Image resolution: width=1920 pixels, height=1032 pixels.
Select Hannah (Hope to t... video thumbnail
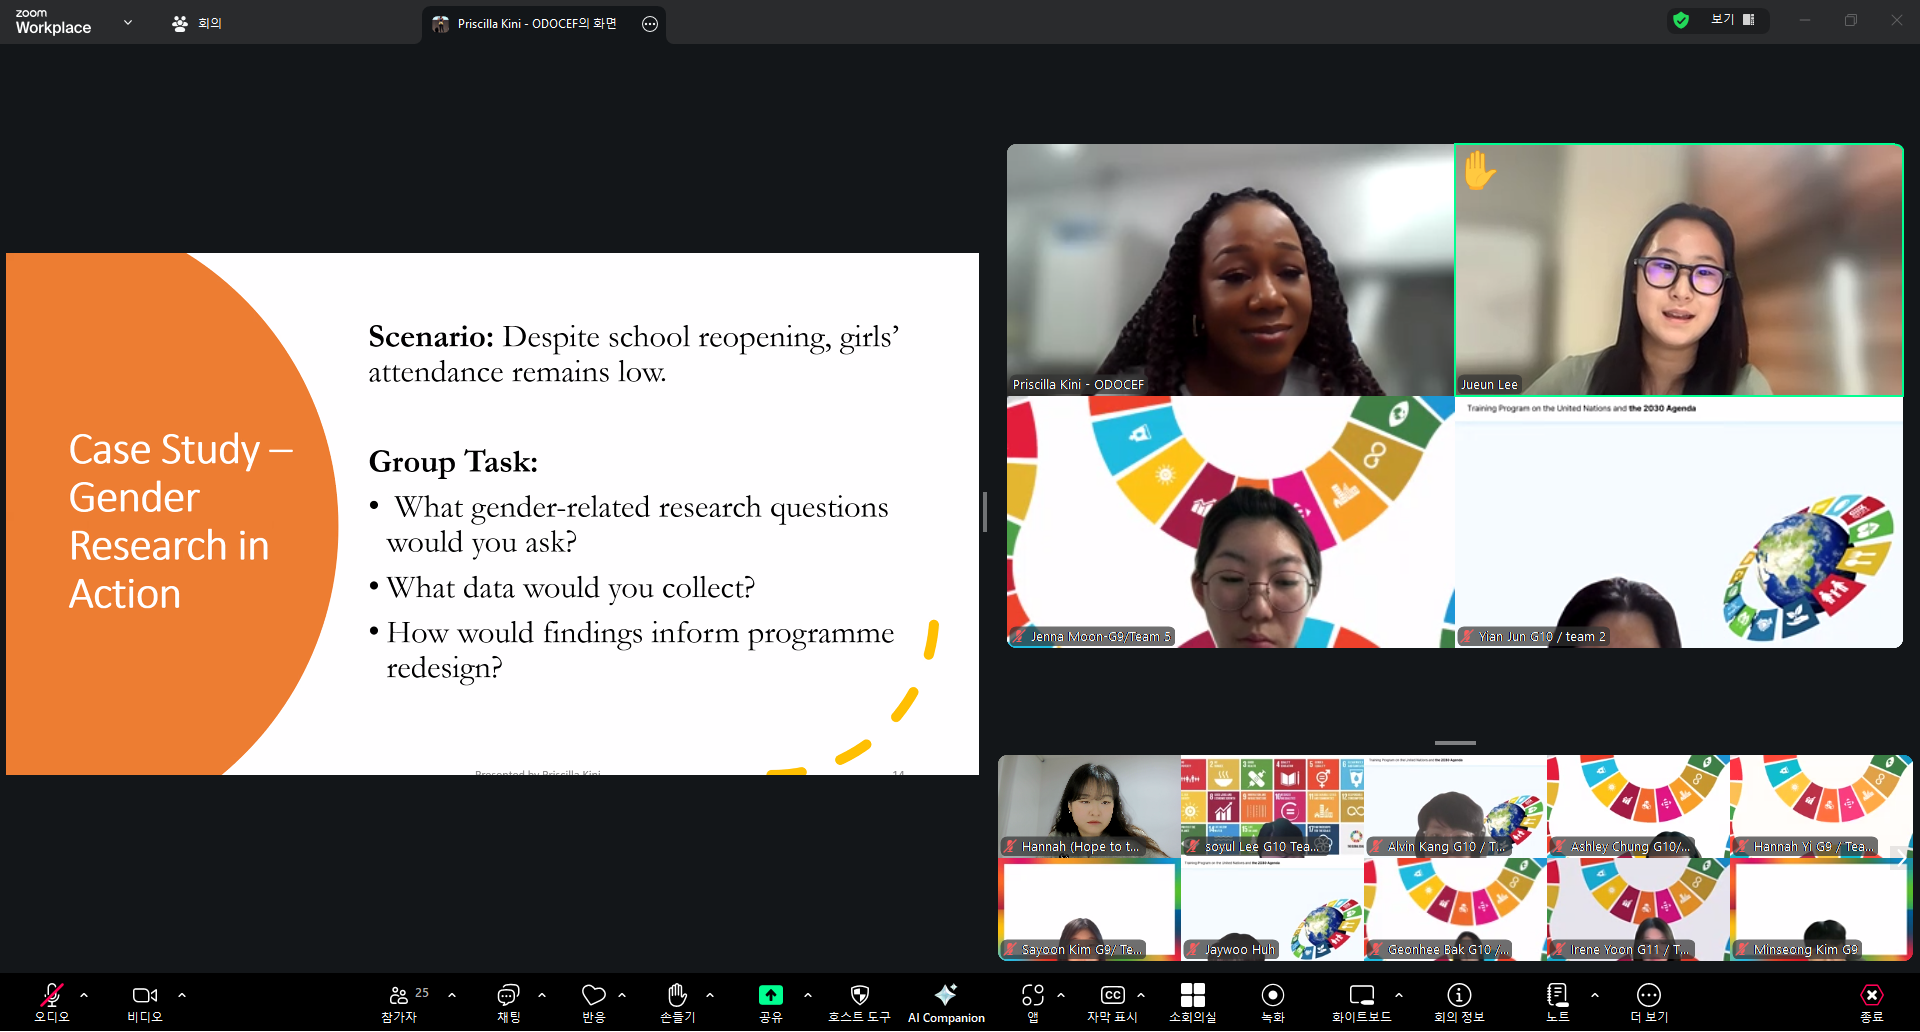click(x=1089, y=806)
